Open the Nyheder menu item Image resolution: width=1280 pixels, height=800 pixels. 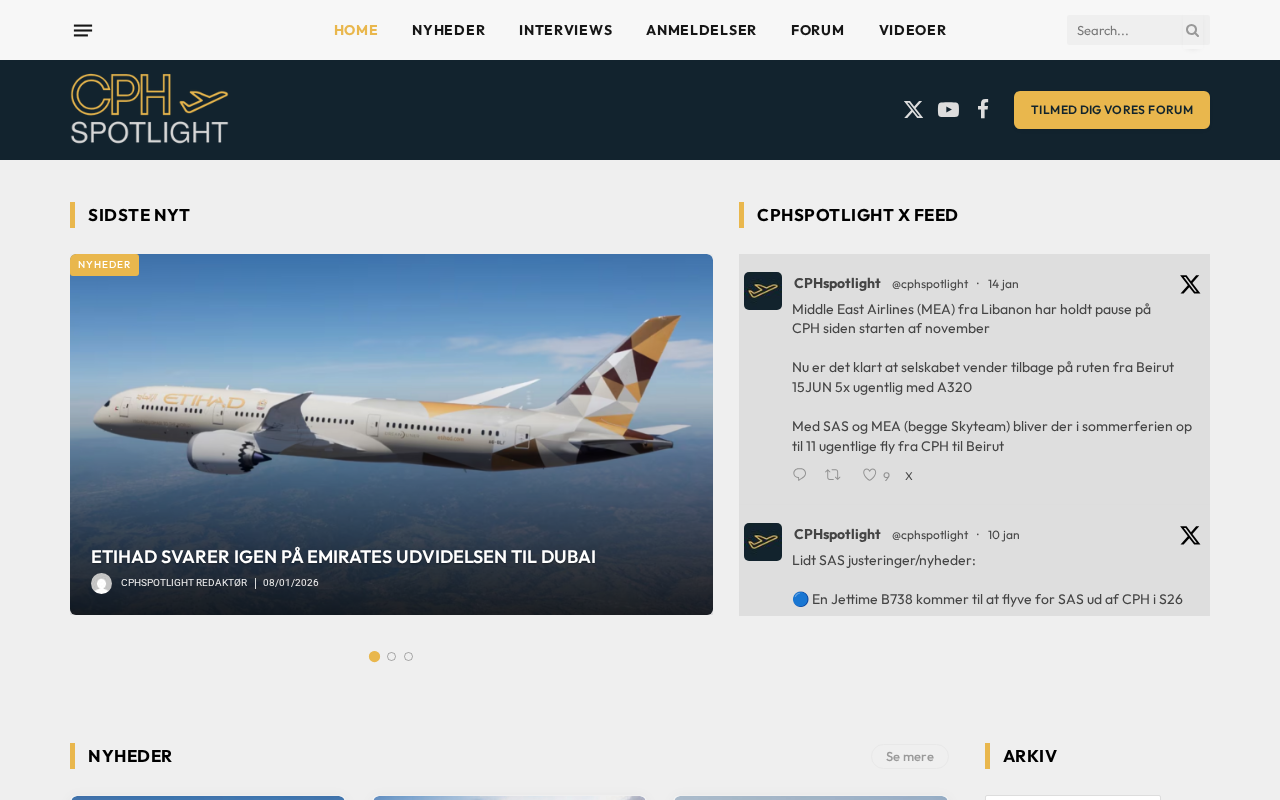tap(449, 30)
